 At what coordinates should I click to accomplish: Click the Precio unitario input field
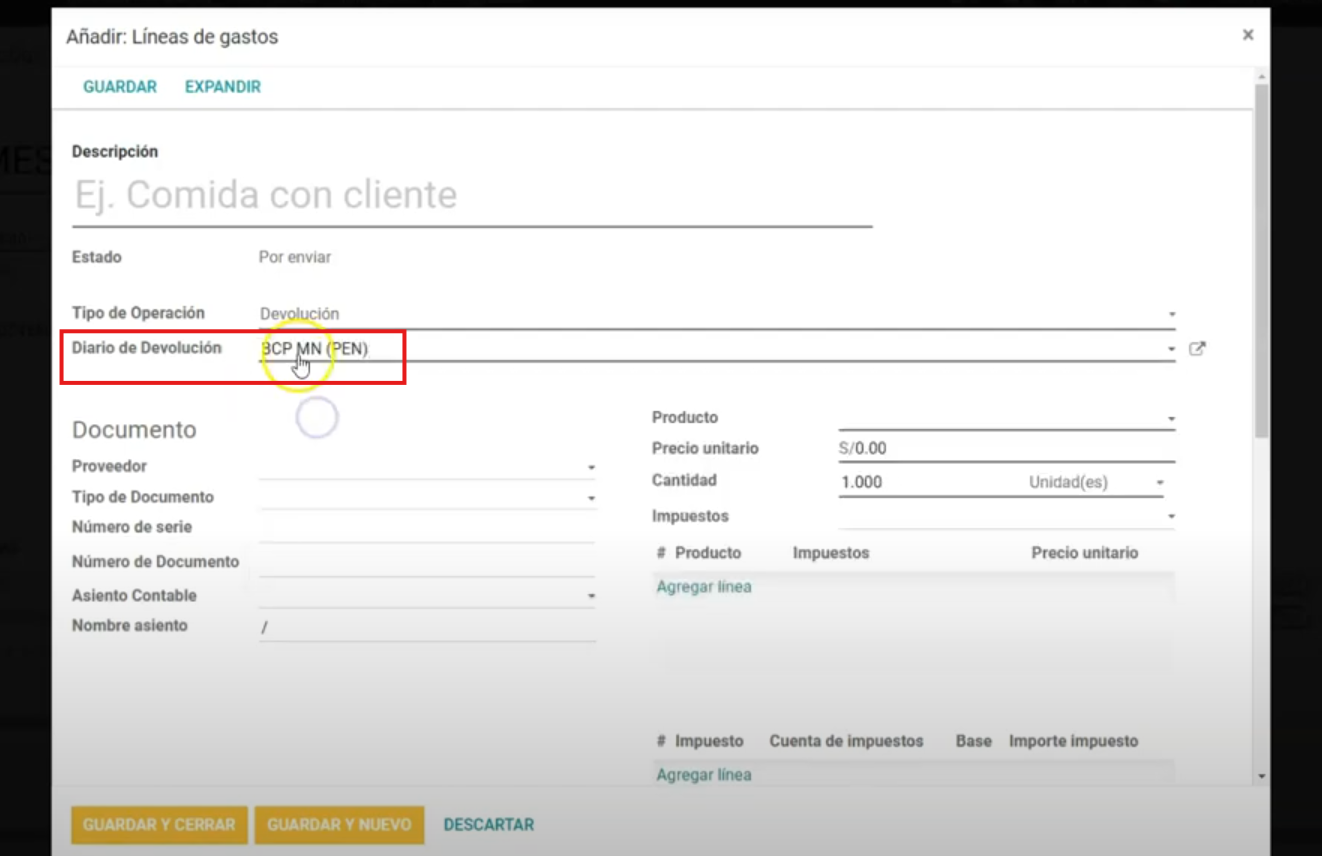1005,449
